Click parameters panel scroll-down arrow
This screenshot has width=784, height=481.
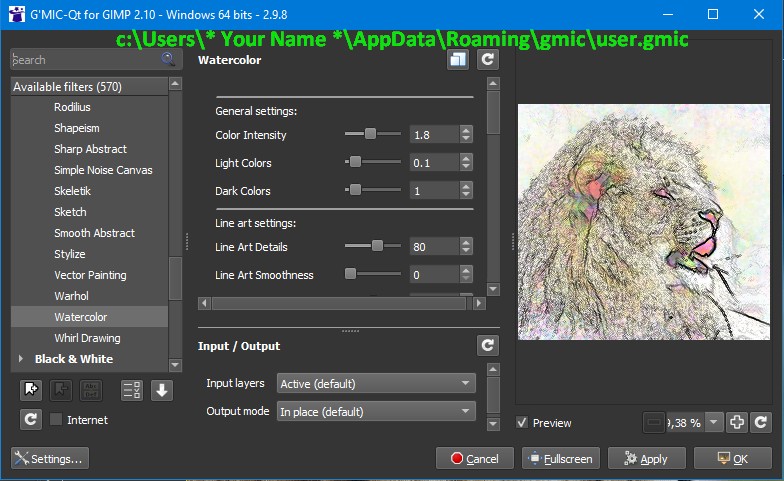point(493,289)
